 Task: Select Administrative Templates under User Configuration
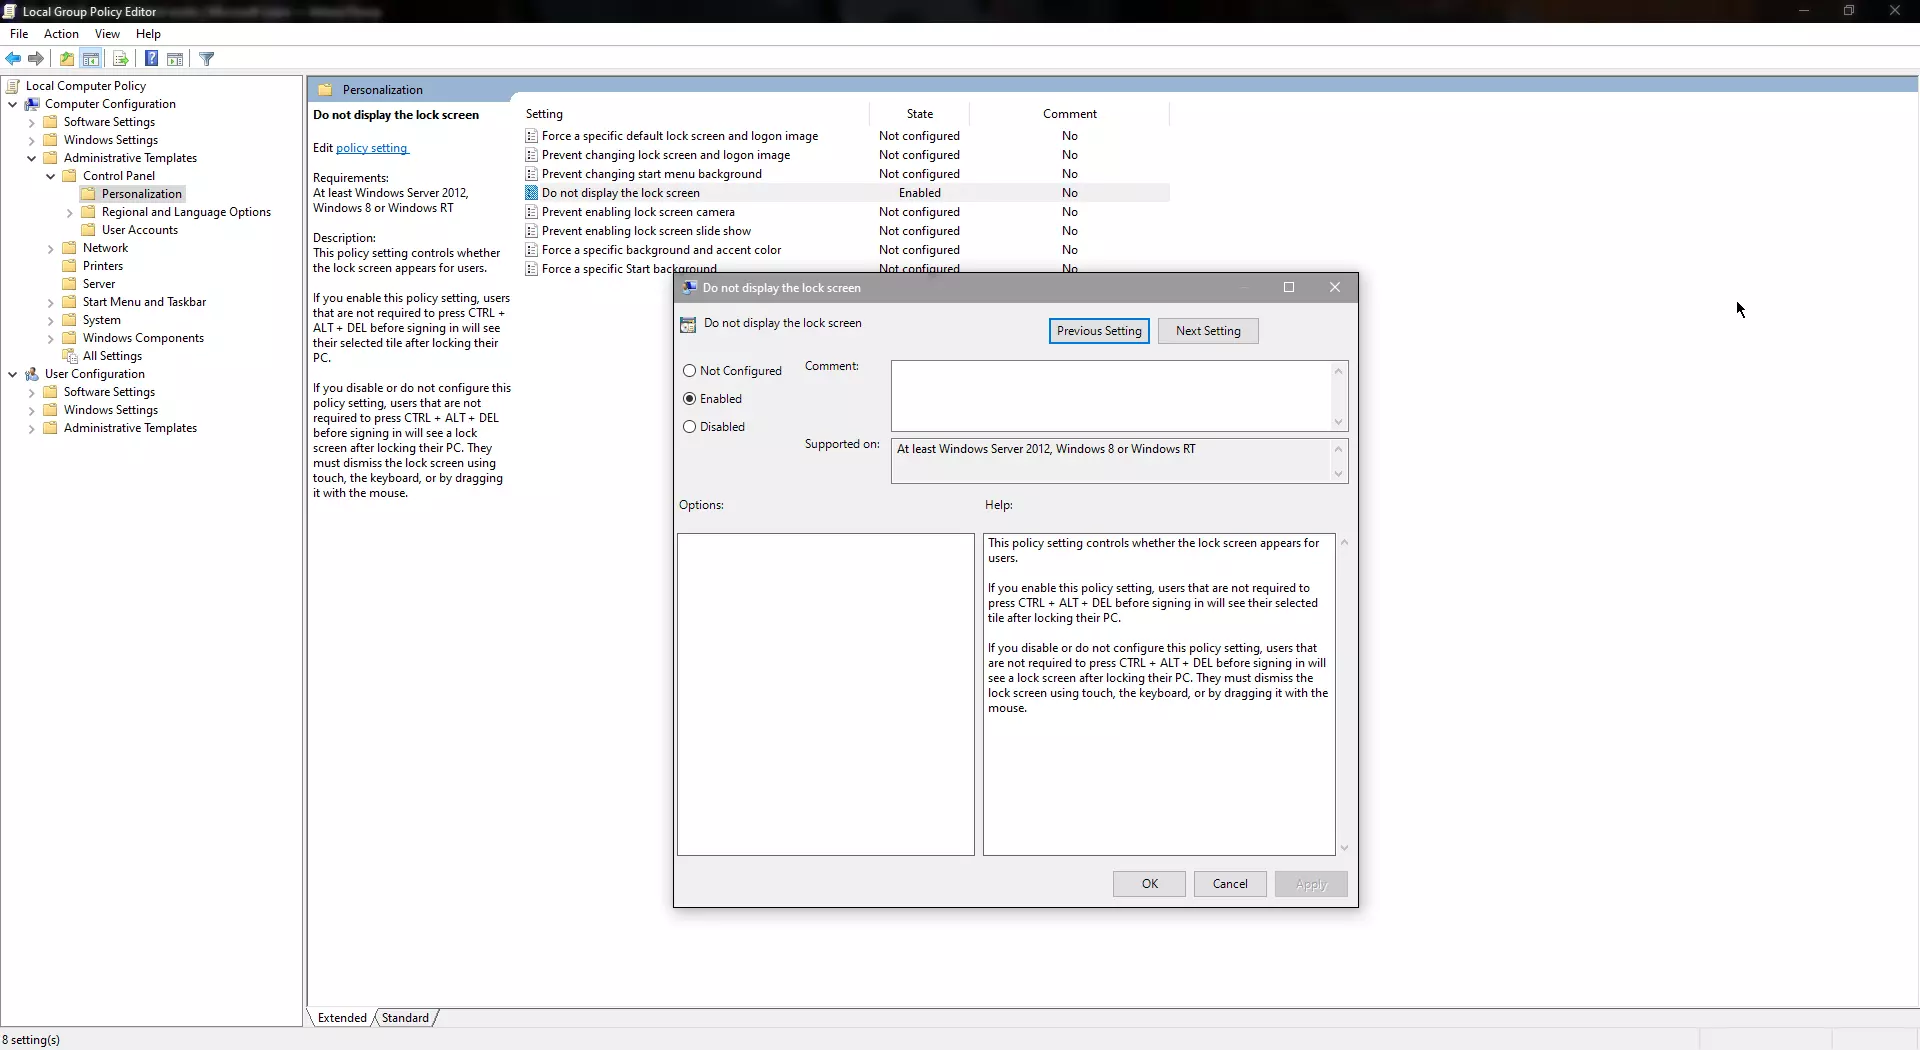pyautogui.click(x=130, y=428)
